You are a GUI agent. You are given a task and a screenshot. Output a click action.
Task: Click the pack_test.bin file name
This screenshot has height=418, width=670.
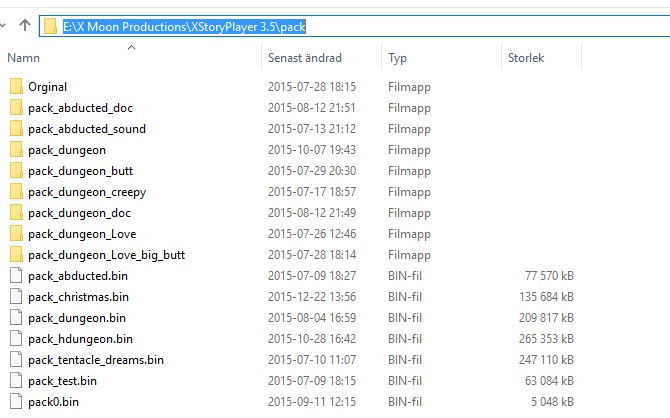coord(62,381)
